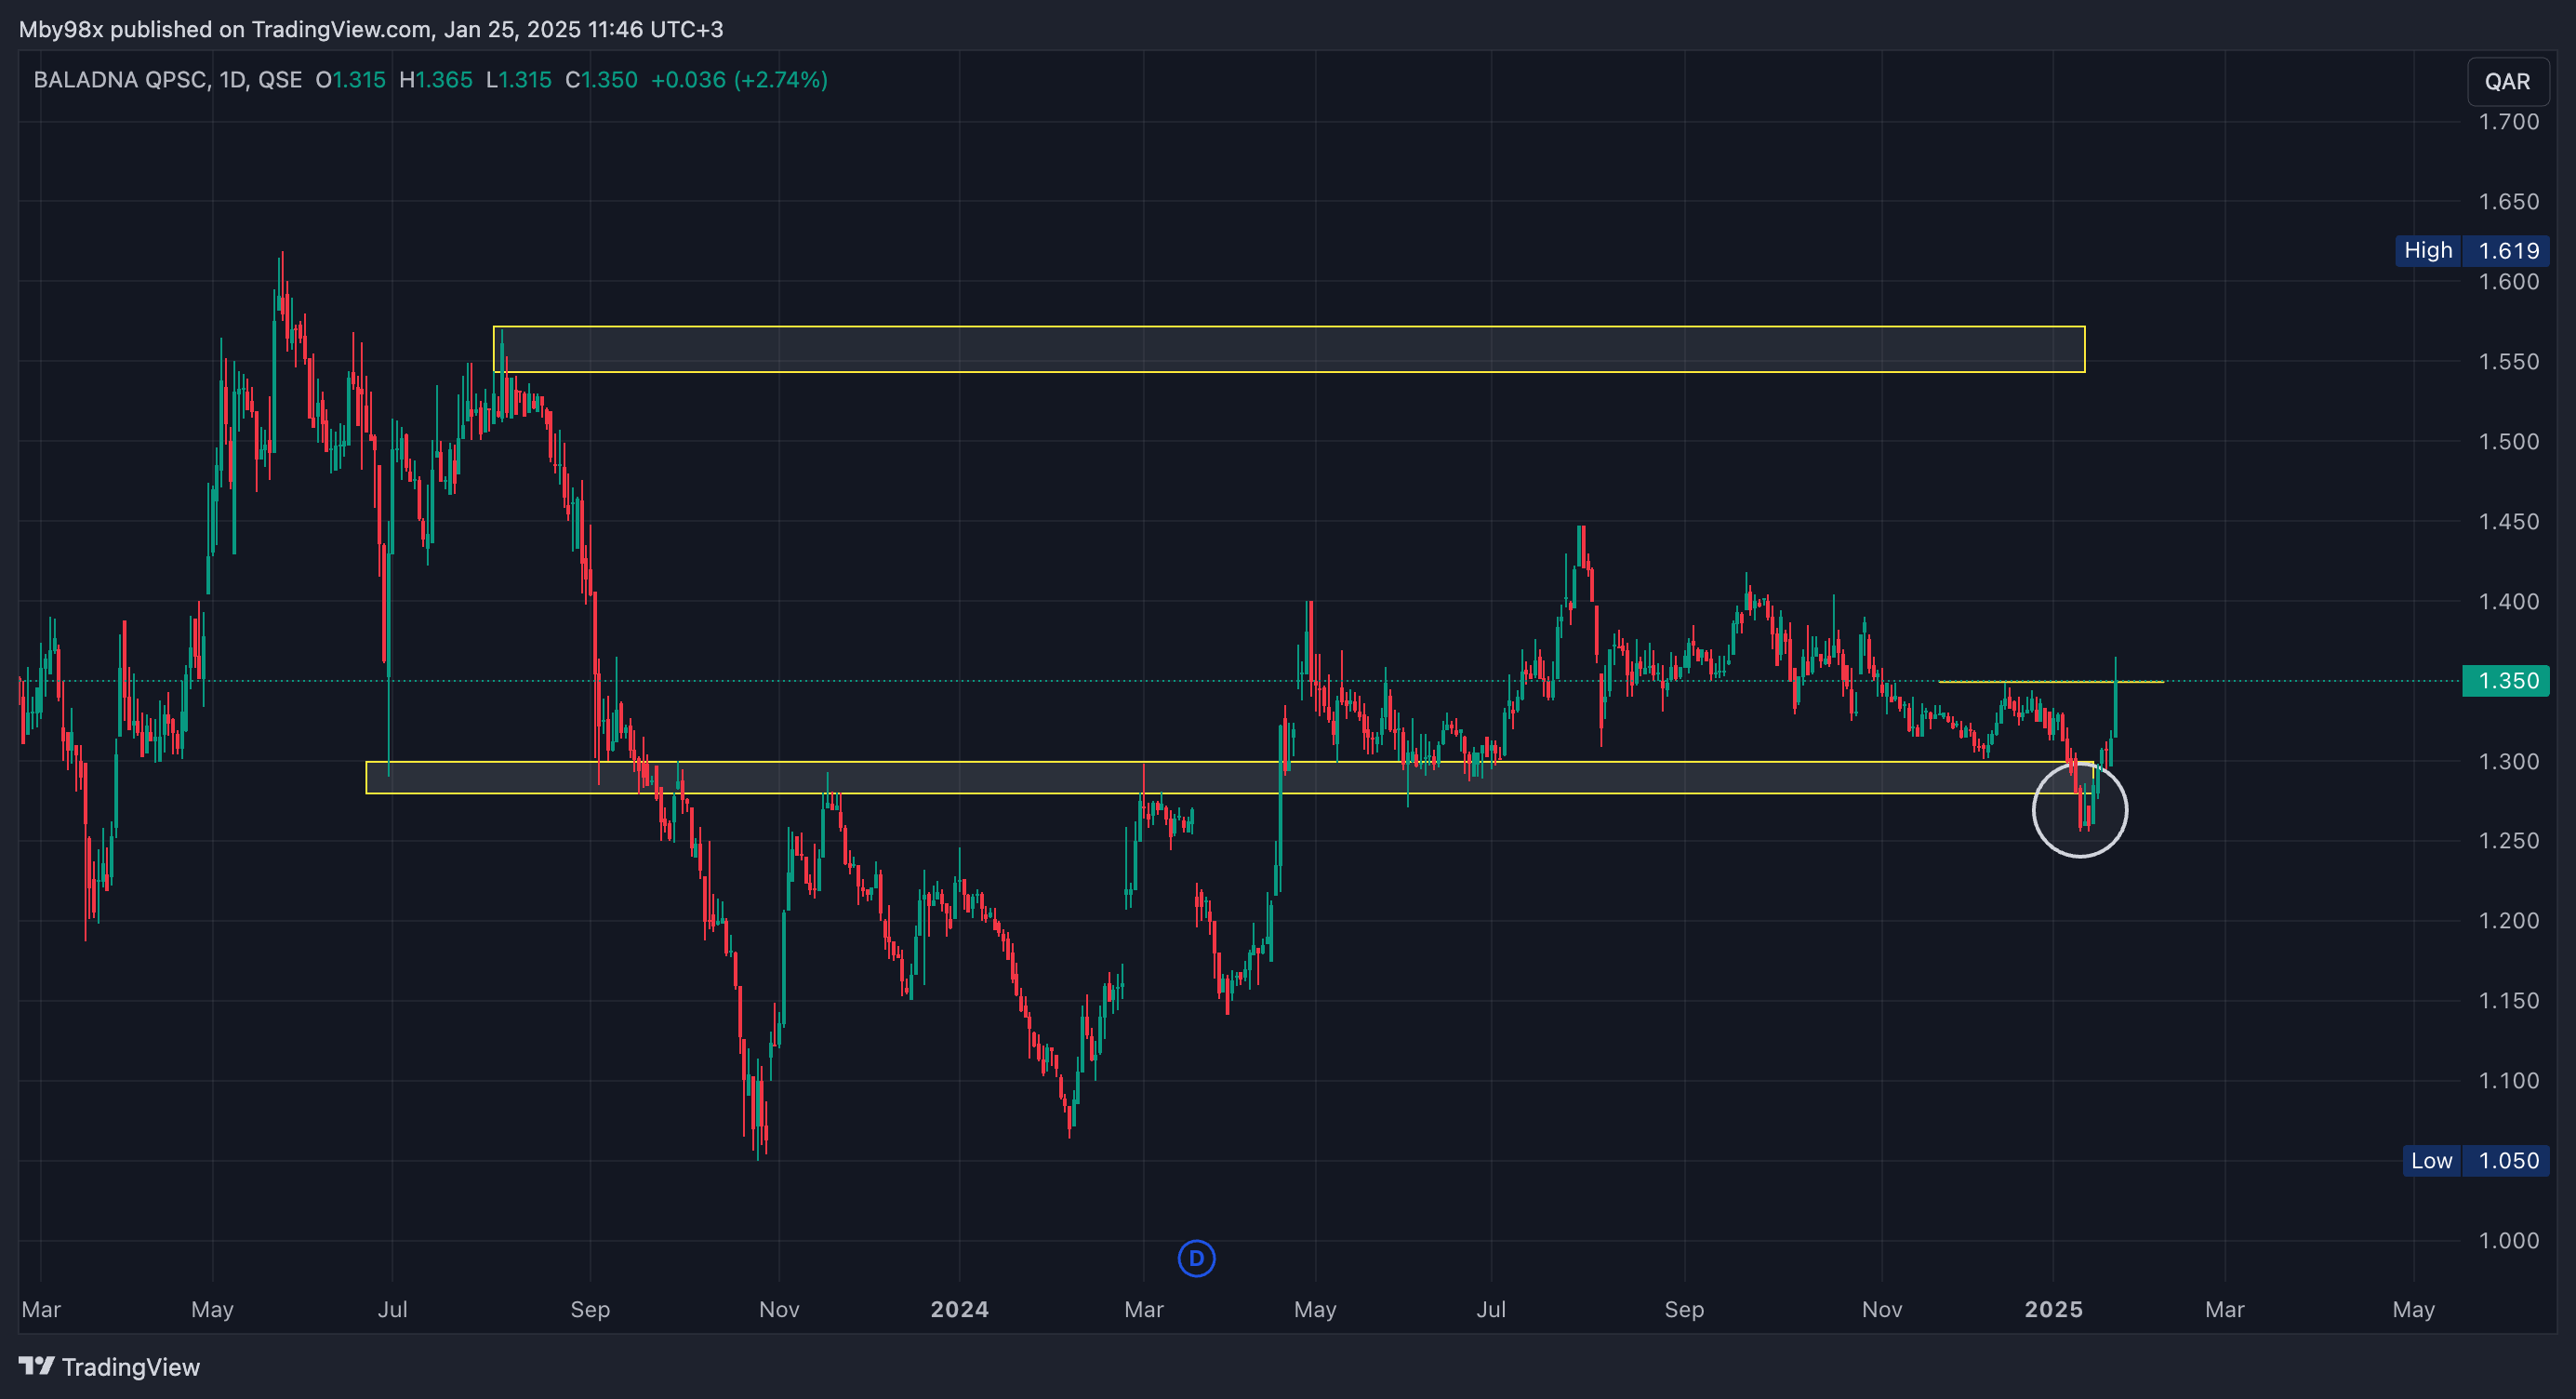Select the lower yellow support zone rectangle
Viewport: 2576px width, 1399px height.
[x=1229, y=778]
